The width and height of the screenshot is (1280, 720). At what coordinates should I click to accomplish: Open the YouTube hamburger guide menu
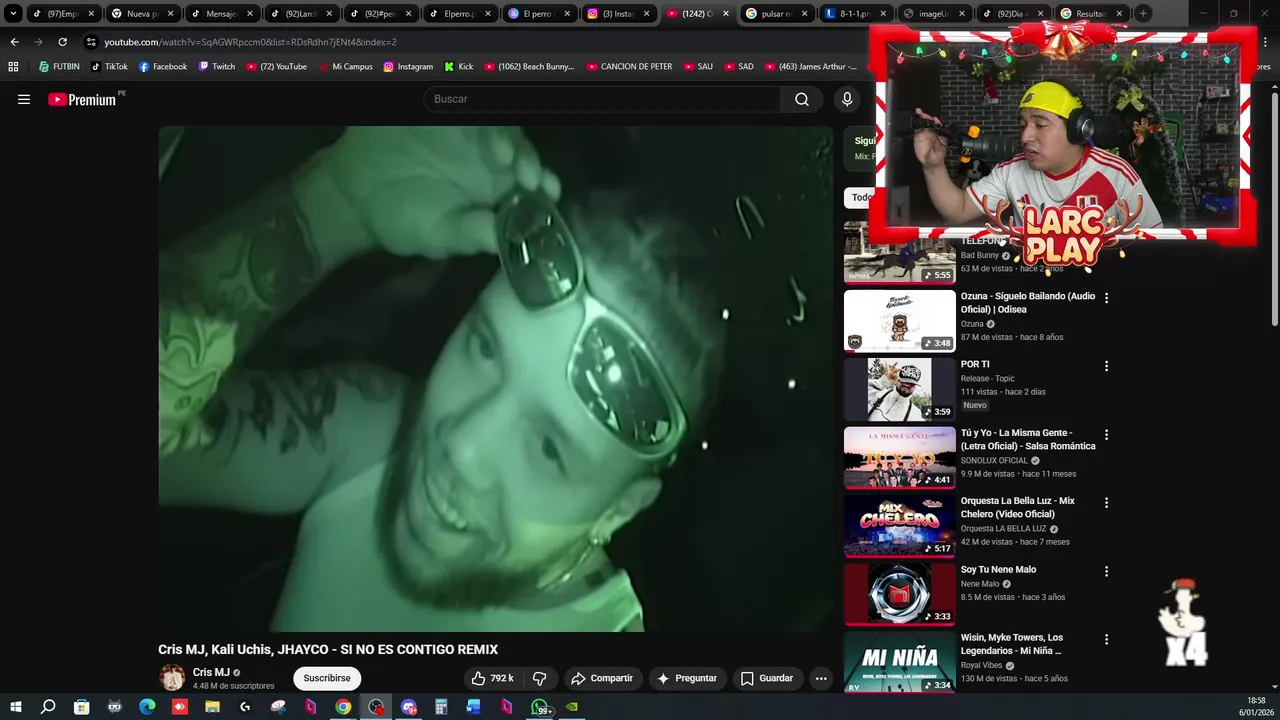(x=24, y=99)
